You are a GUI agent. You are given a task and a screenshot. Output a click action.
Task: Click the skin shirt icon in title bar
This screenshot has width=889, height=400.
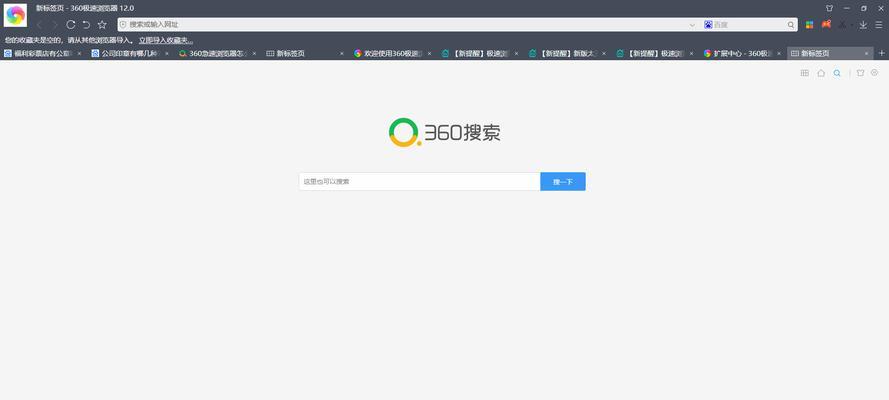pyautogui.click(x=829, y=8)
